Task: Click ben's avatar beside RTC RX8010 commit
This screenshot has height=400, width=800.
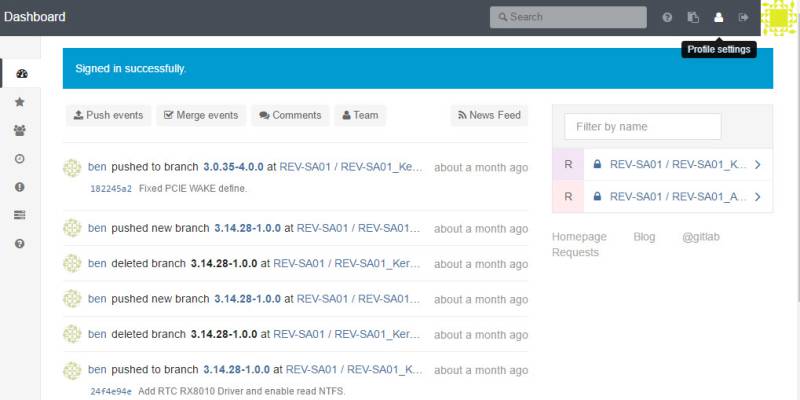Action: (x=72, y=371)
